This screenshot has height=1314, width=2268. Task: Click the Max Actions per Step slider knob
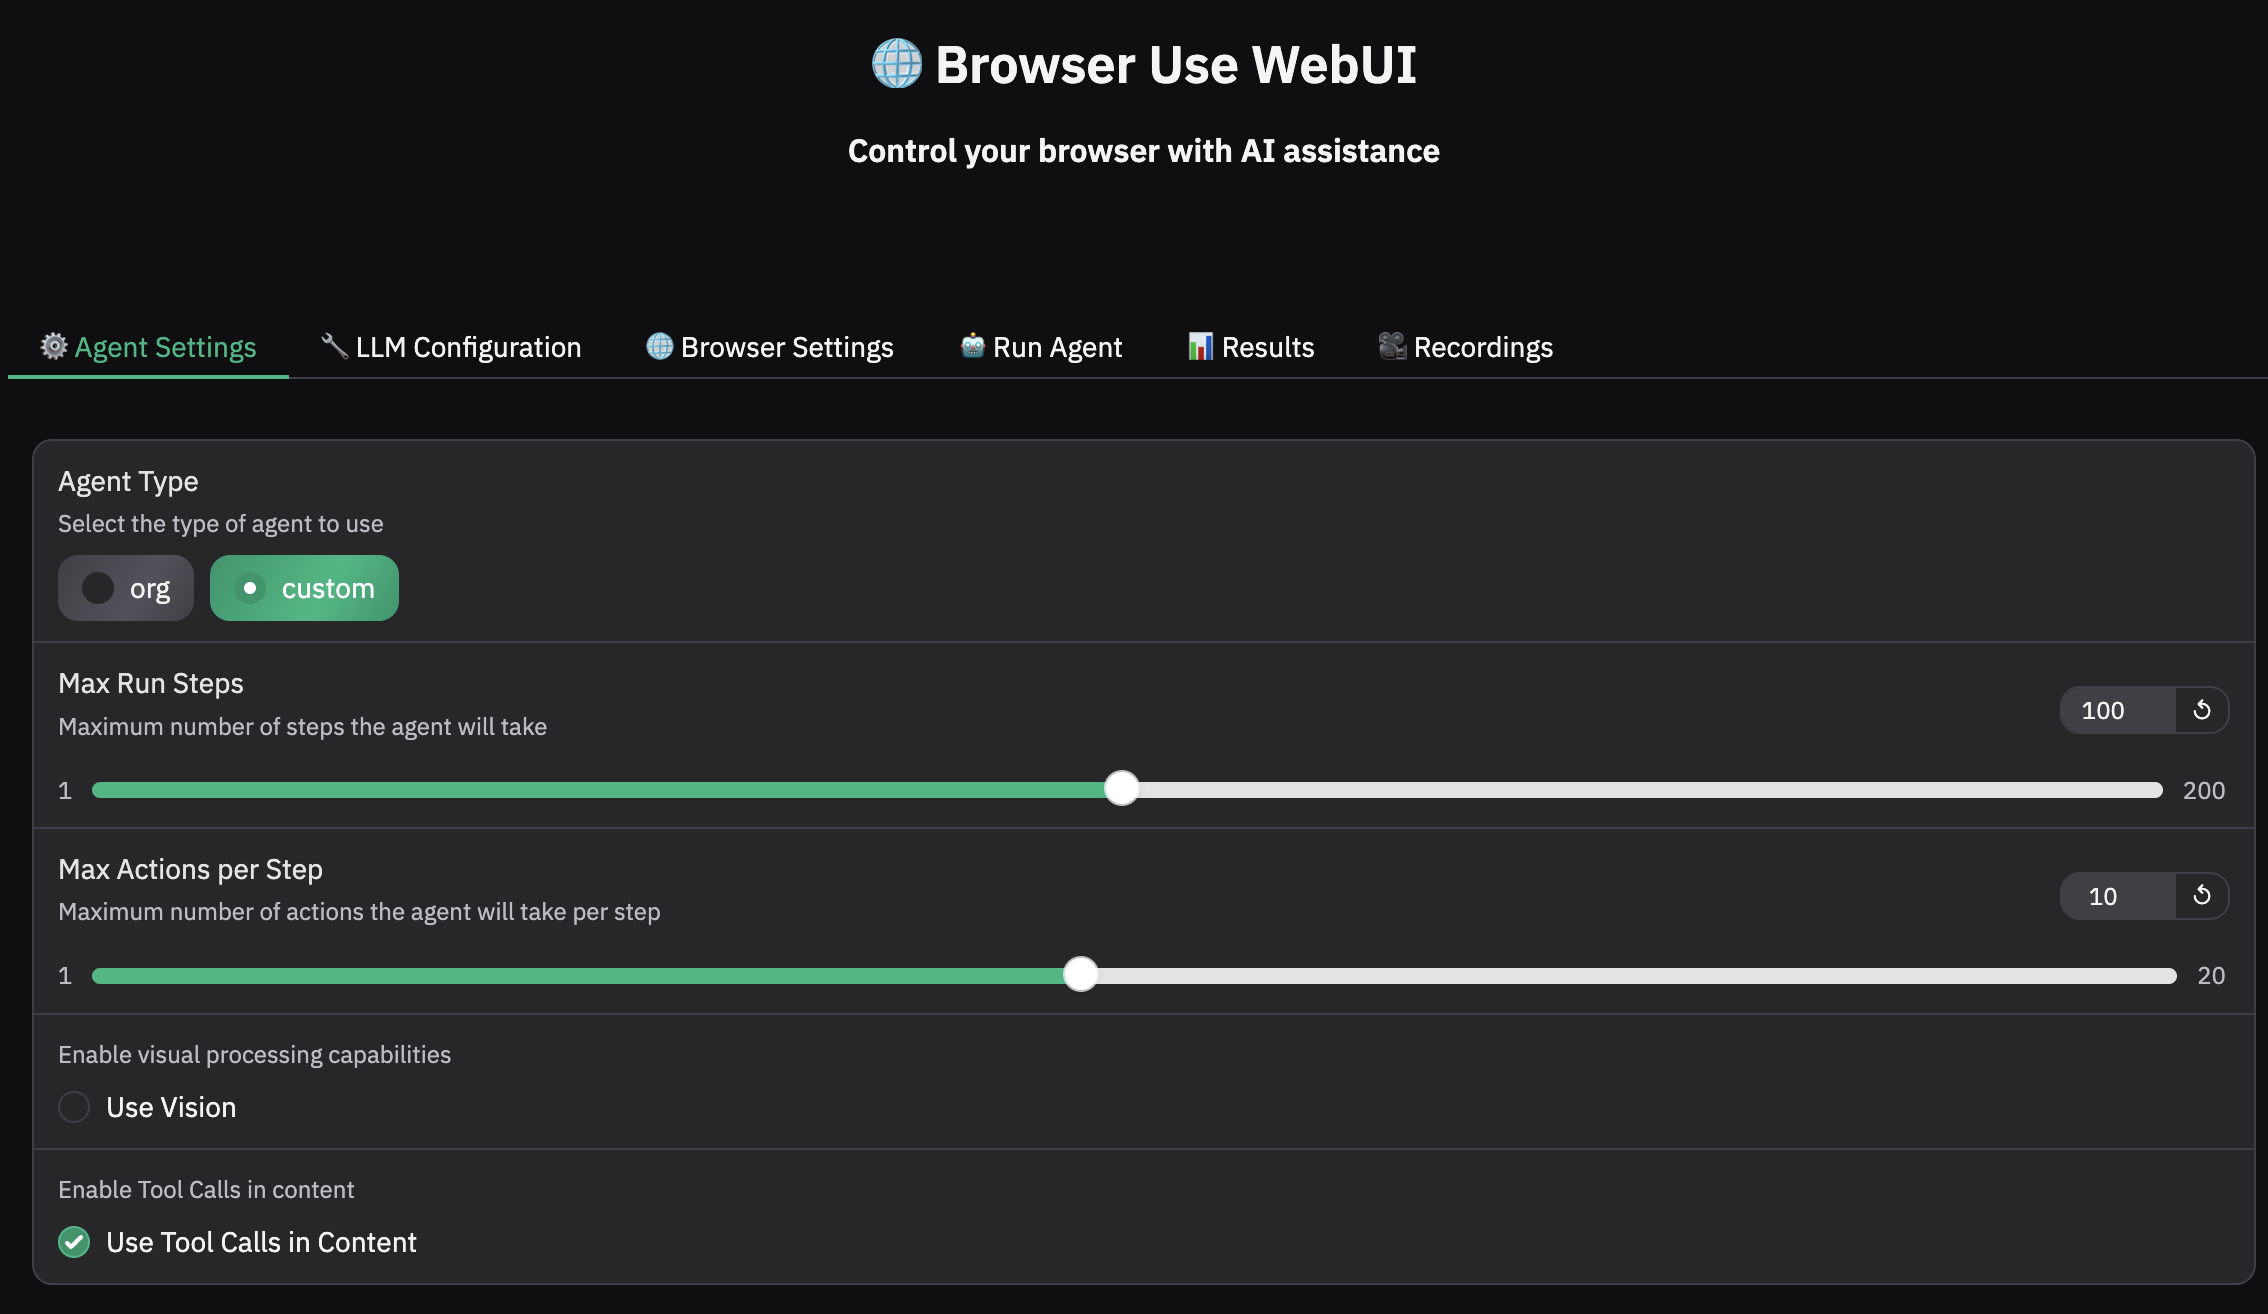click(1080, 974)
